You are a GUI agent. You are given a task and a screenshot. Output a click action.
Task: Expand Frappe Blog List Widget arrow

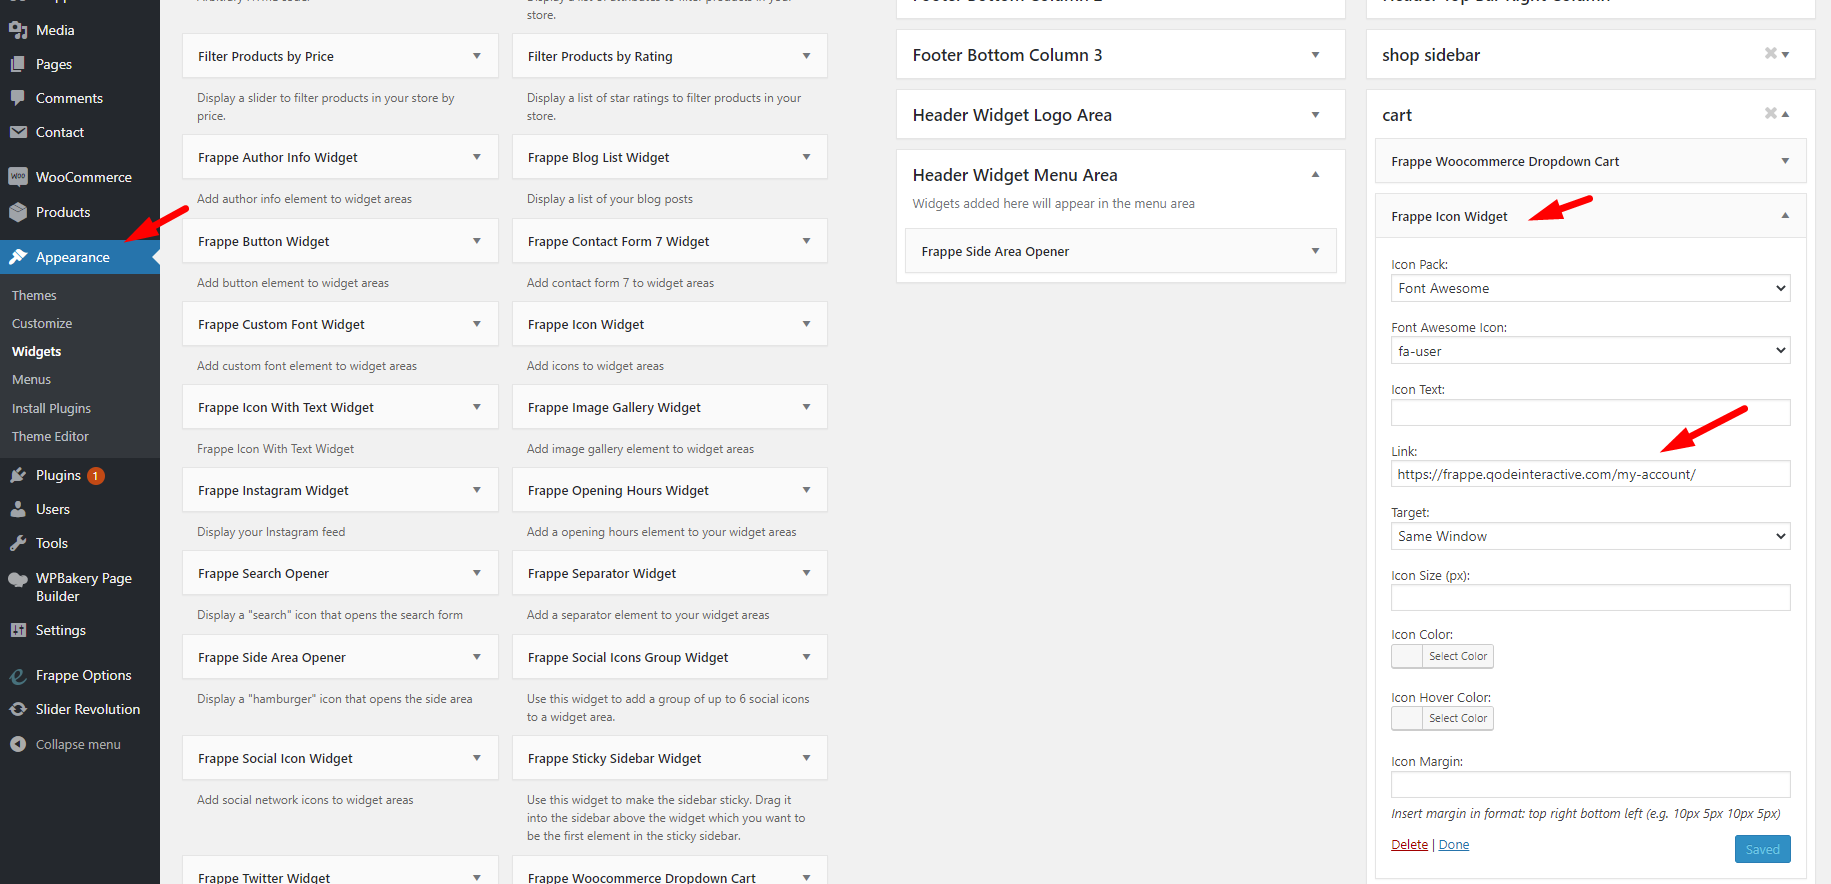click(x=806, y=157)
